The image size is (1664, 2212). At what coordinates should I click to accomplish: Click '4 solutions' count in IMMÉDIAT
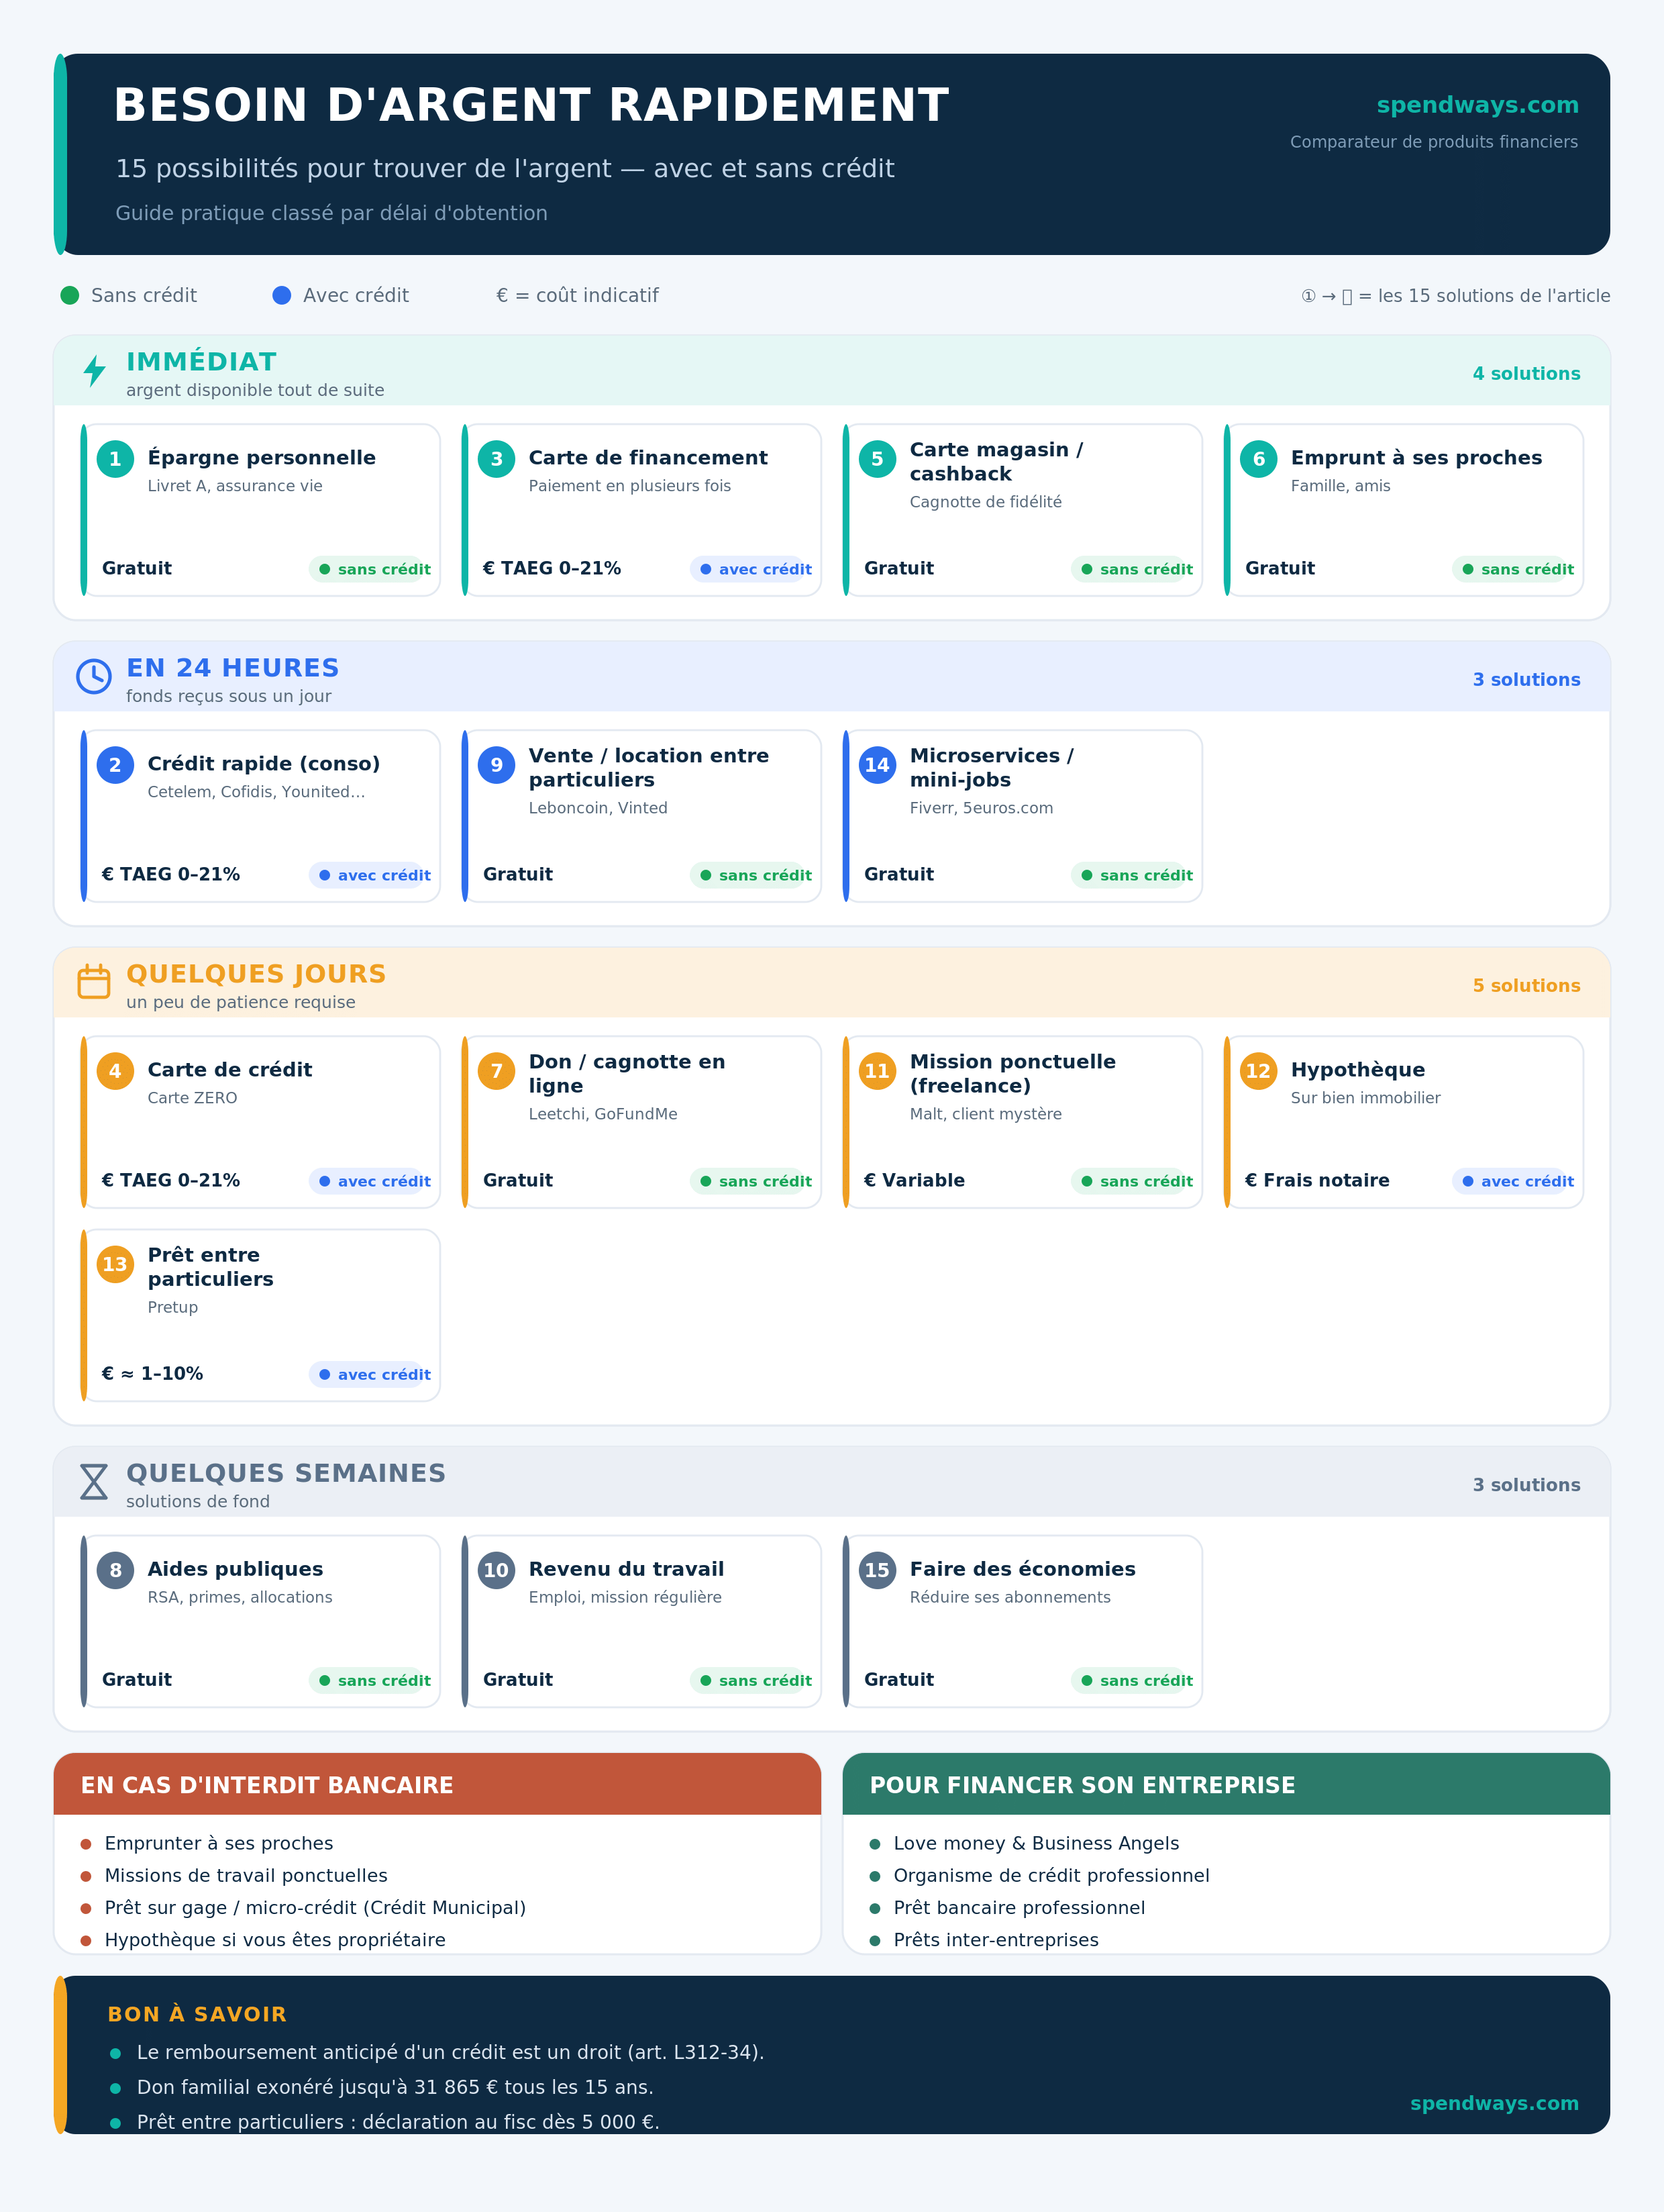point(1526,374)
